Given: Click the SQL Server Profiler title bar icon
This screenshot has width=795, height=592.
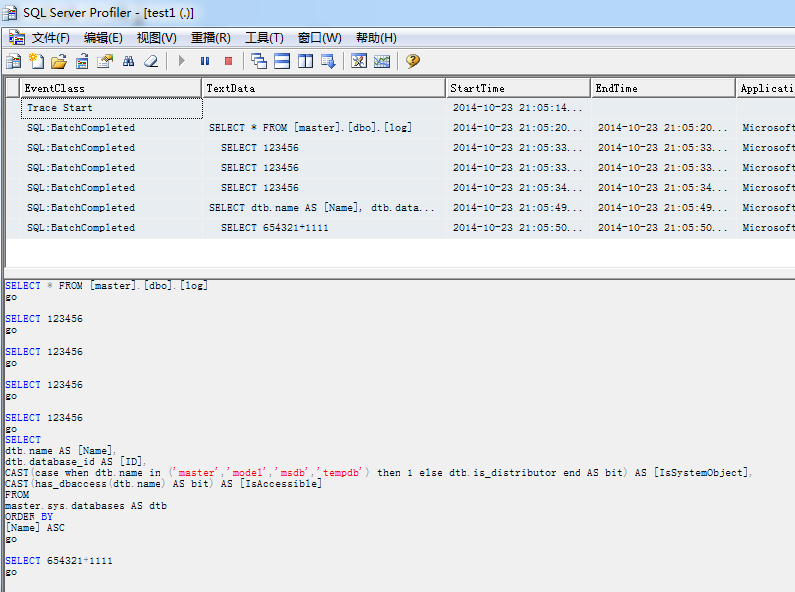Looking at the screenshot, I should point(9,13).
